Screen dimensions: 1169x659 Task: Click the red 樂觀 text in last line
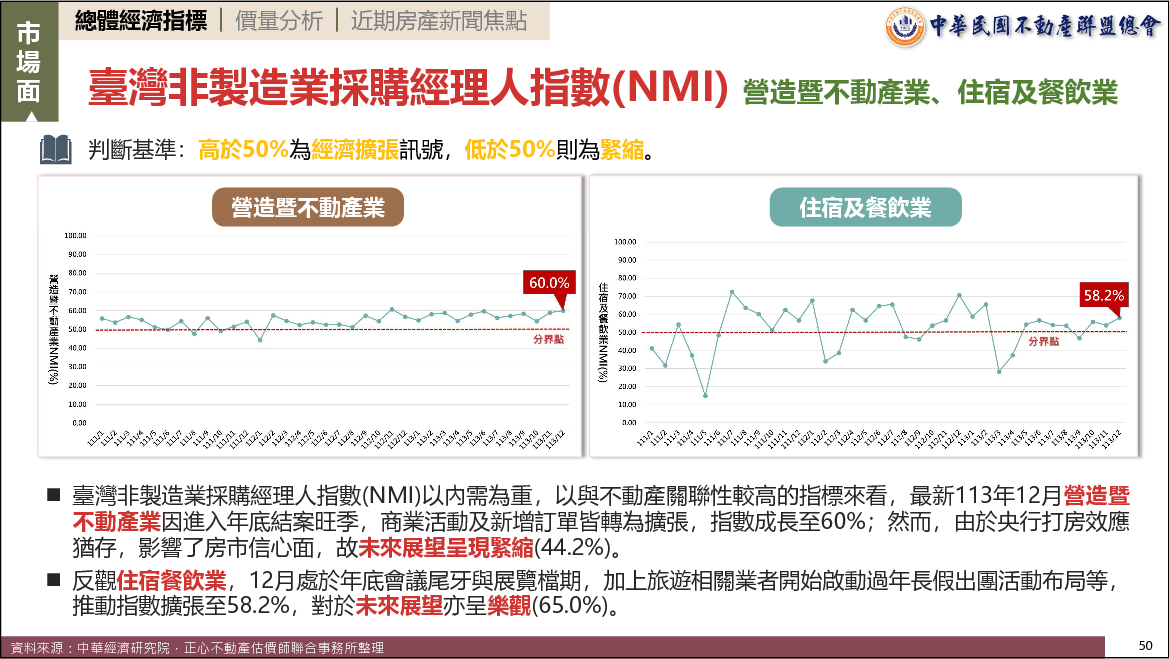(510, 606)
